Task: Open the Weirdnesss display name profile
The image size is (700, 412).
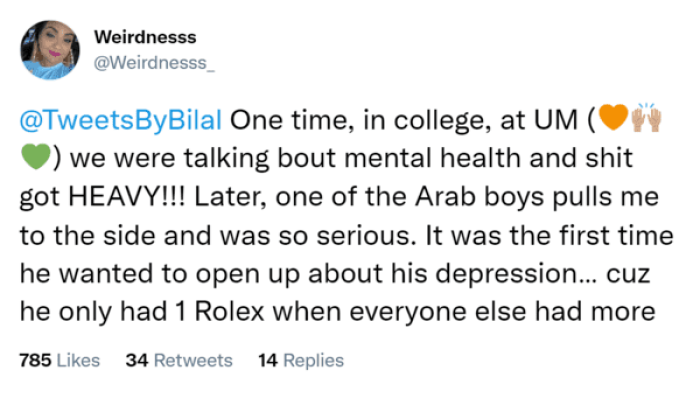Action: (x=145, y=38)
